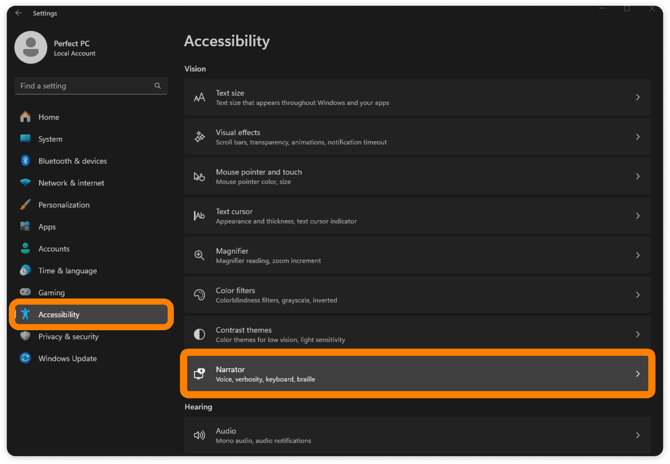Click the Personalization paintbrush icon
The image size is (670, 464).
pyautogui.click(x=25, y=205)
